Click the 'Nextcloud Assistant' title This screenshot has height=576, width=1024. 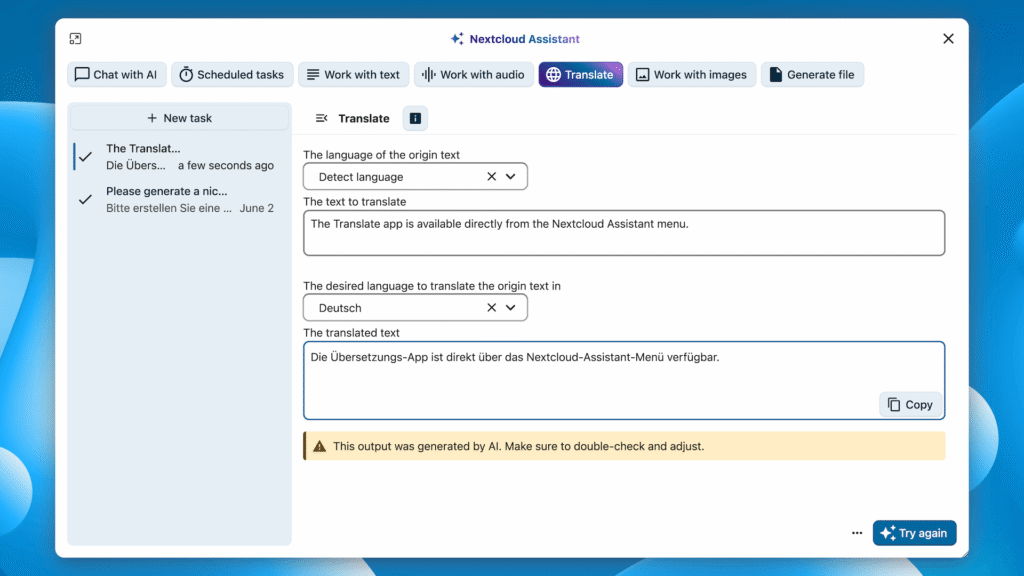tap(524, 39)
